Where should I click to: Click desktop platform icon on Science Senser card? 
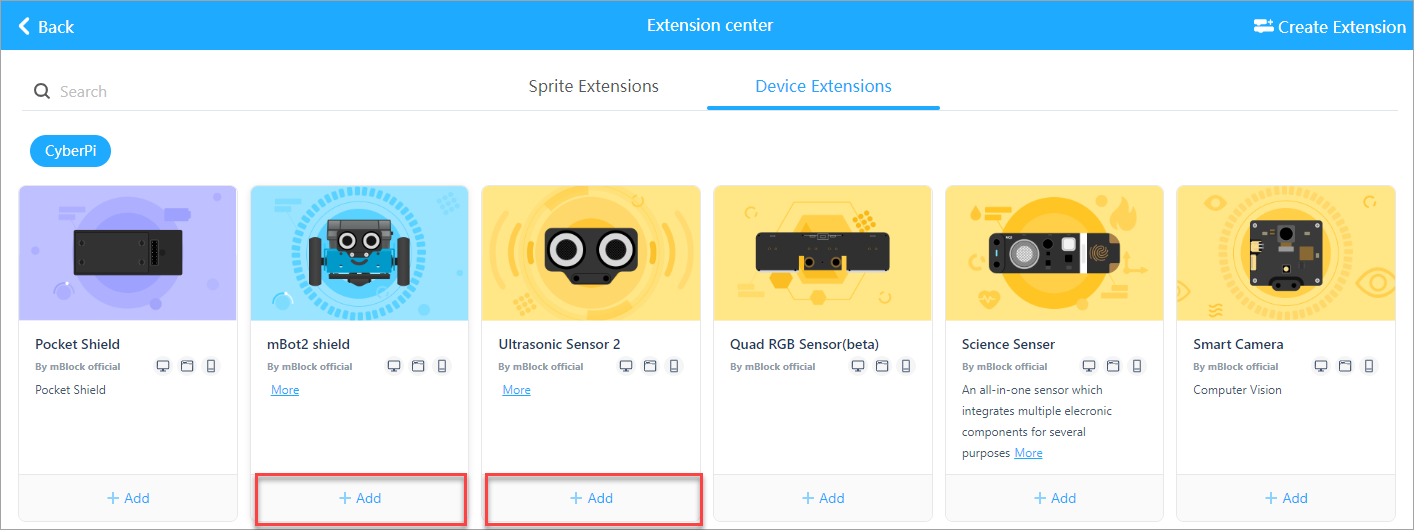tap(1089, 366)
